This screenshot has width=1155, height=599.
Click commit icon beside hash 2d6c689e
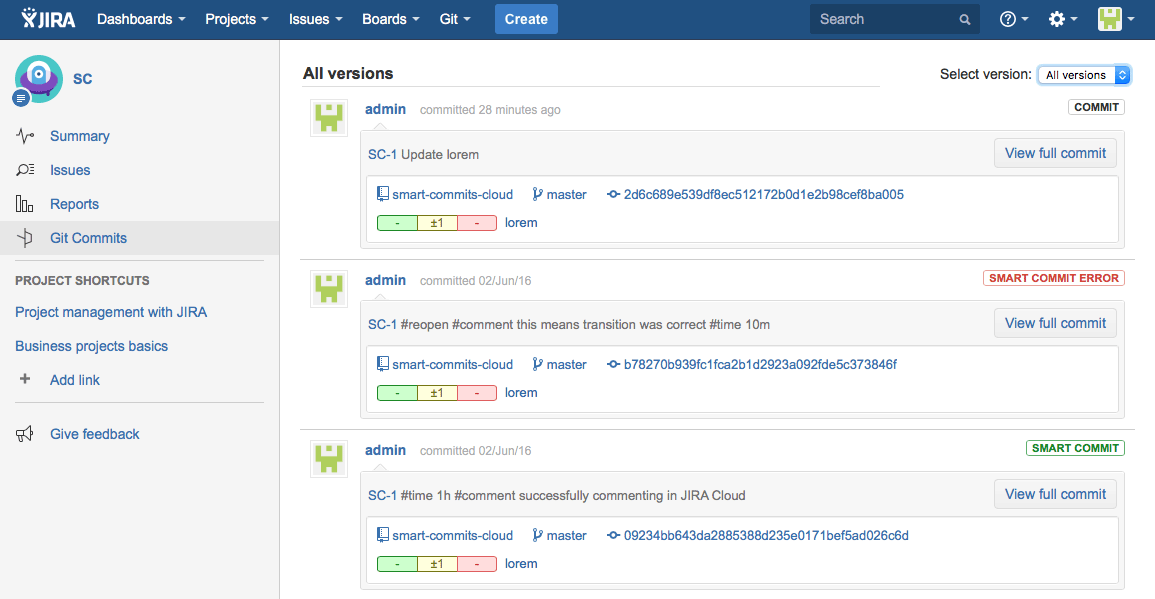[613, 195]
